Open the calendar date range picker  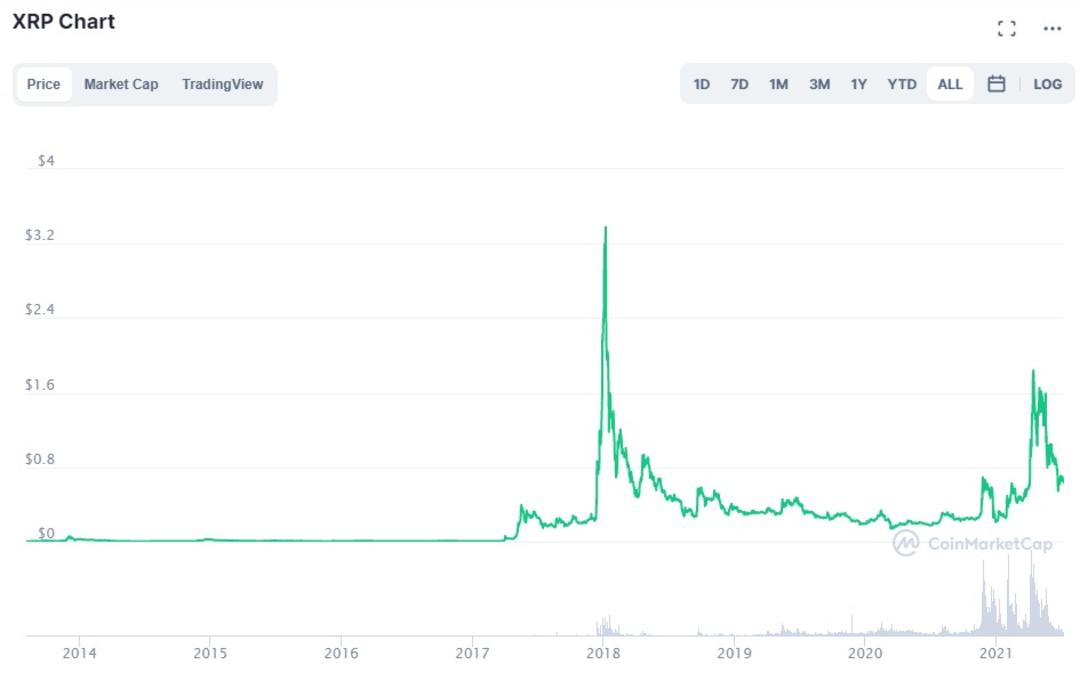click(x=996, y=84)
